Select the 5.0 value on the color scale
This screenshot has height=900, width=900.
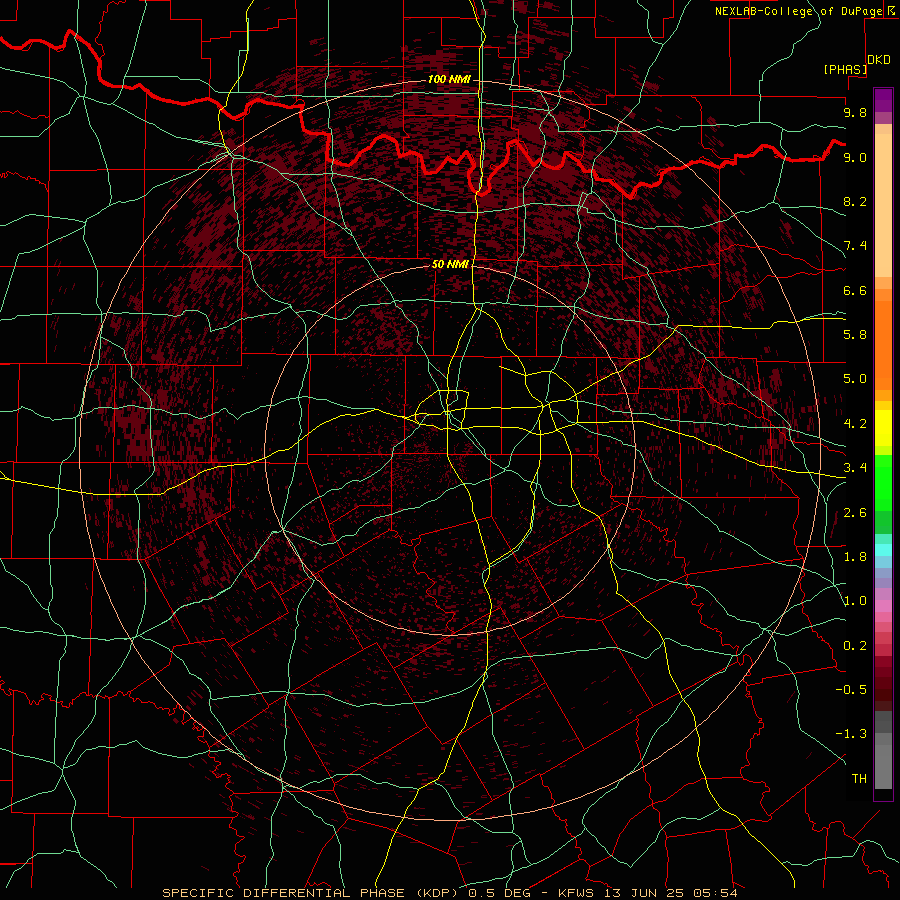coord(855,379)
